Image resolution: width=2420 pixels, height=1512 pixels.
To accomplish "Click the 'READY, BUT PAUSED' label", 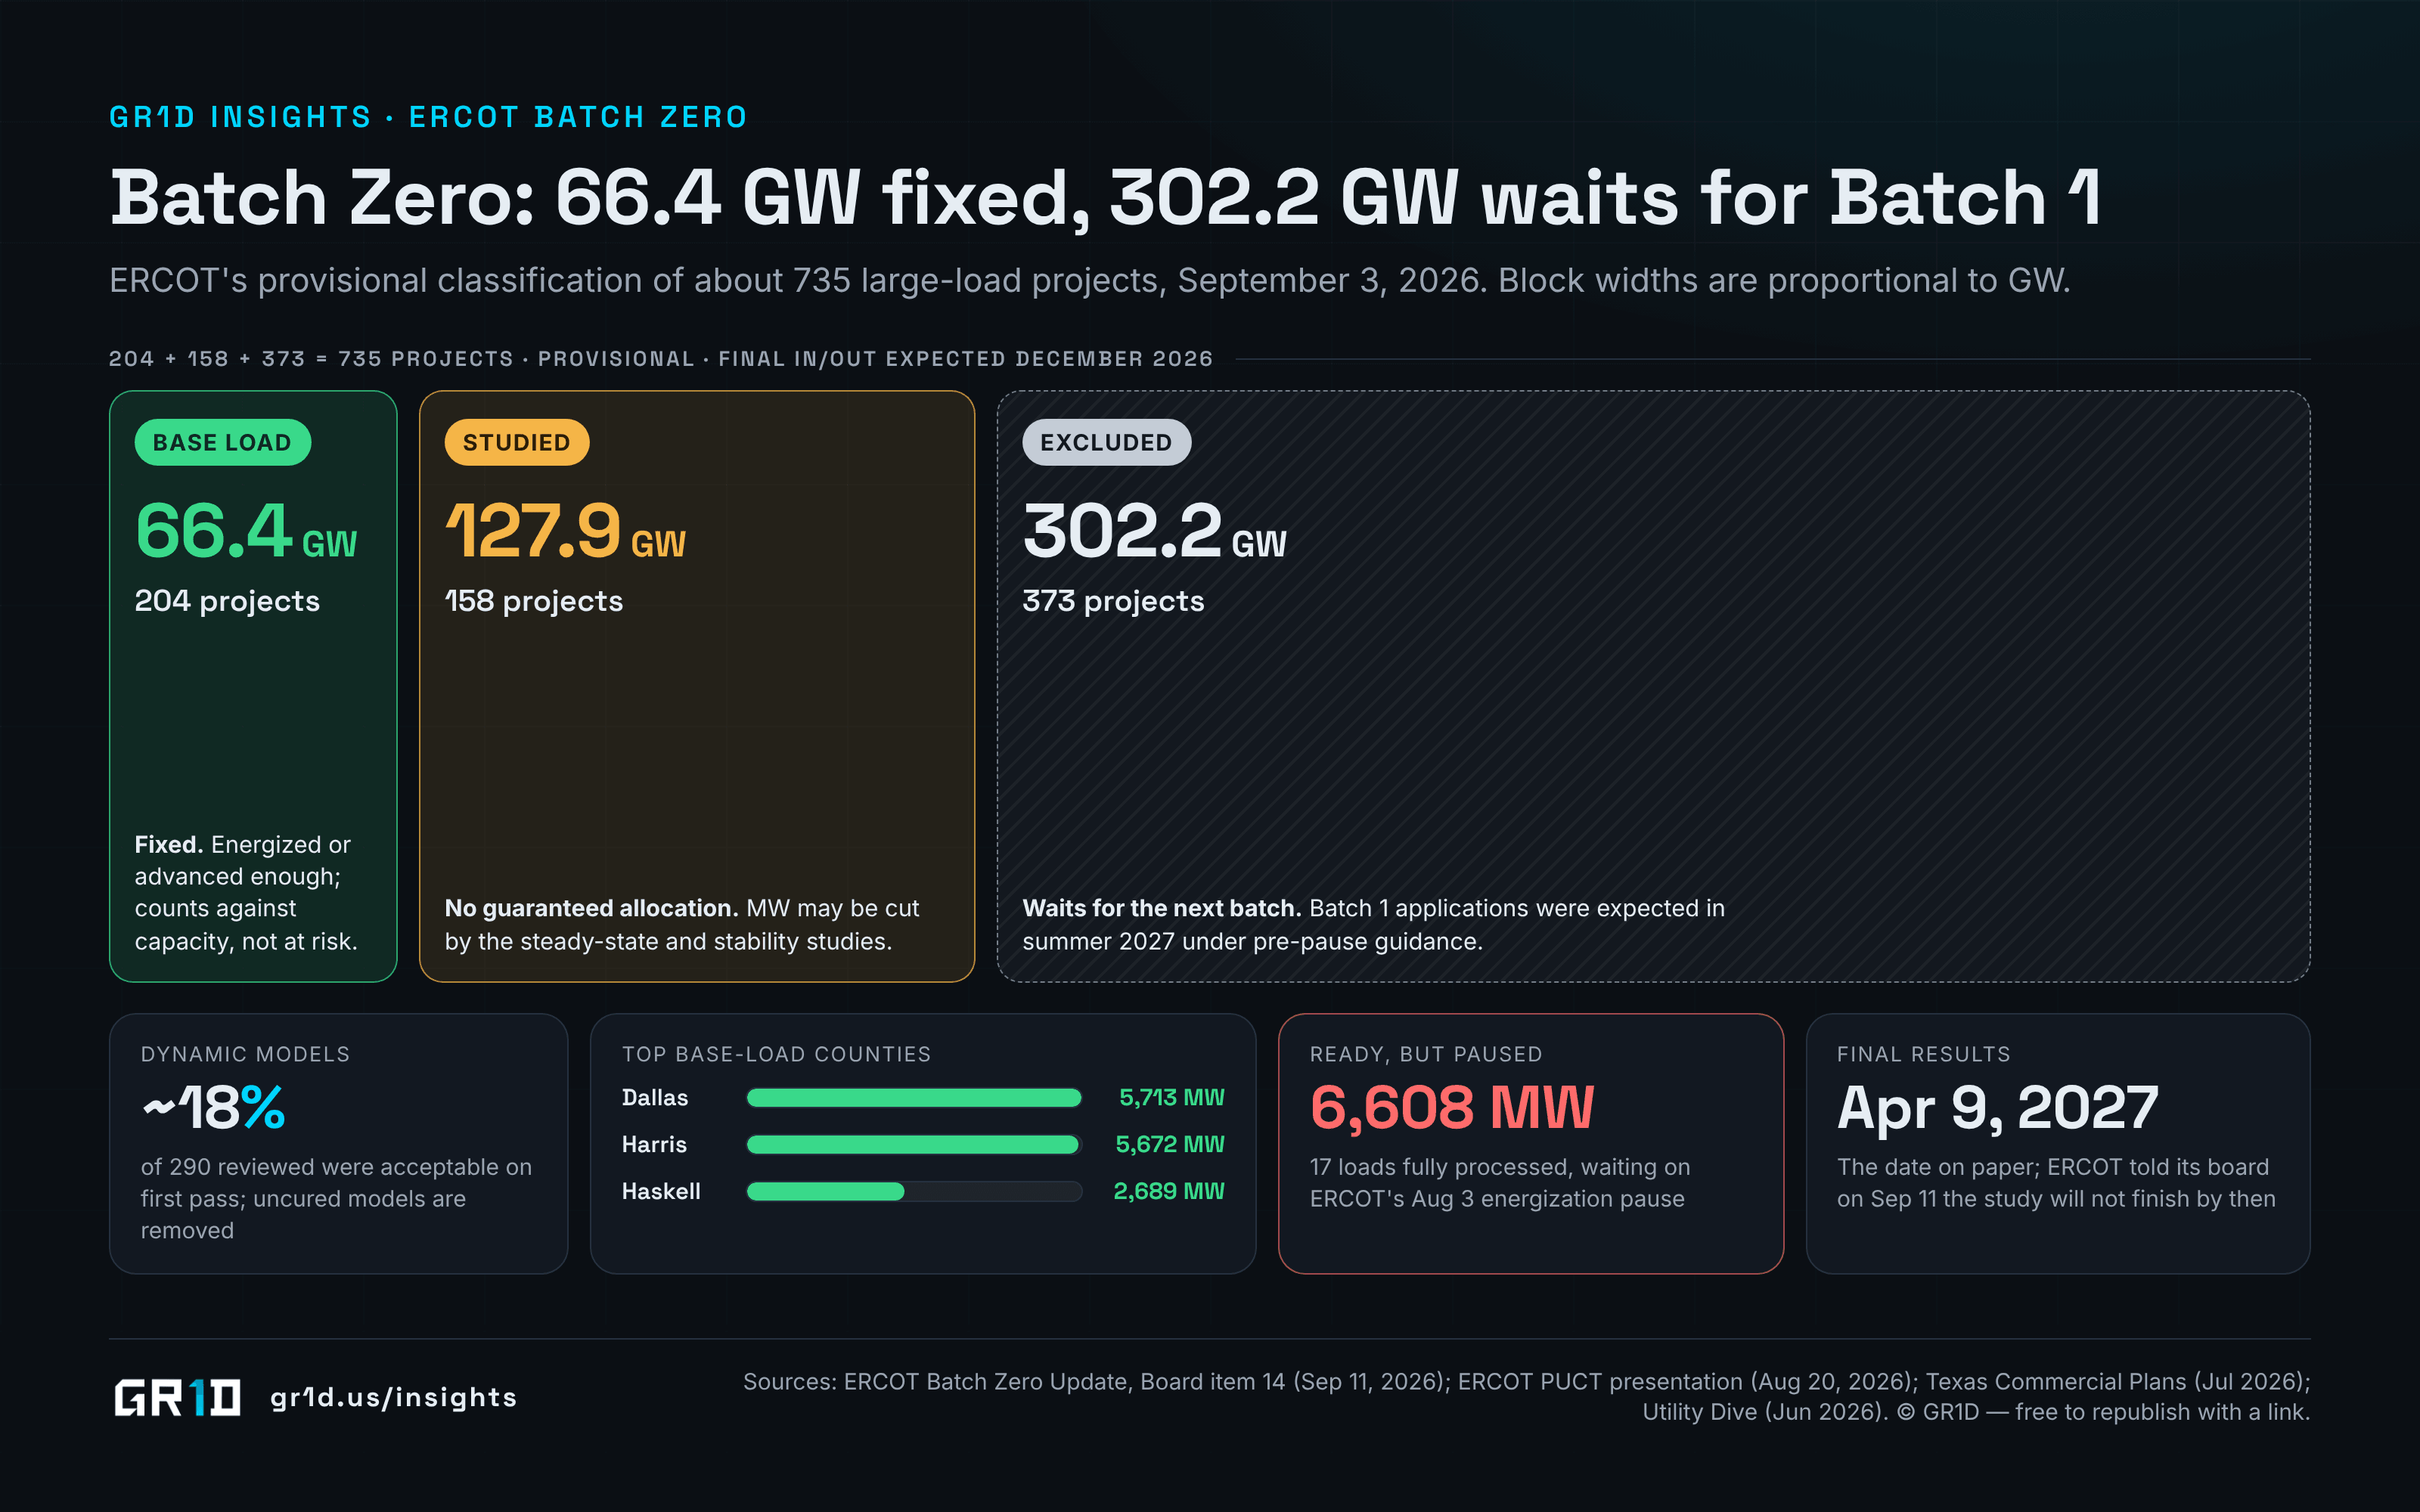I will point(1426,1054).
